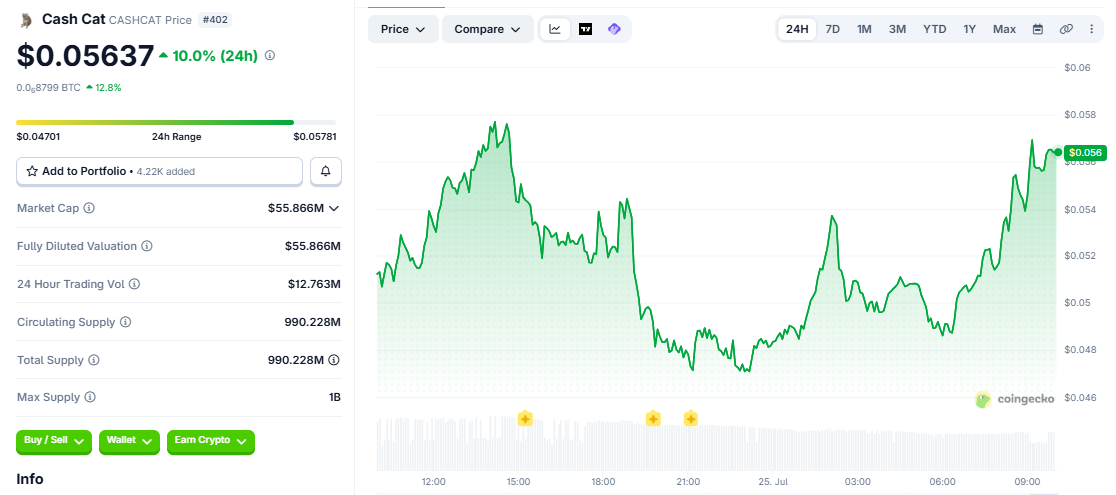The image size is (1116, 495).
Task: Click the Info section heading
Action: tap(30, 479)
